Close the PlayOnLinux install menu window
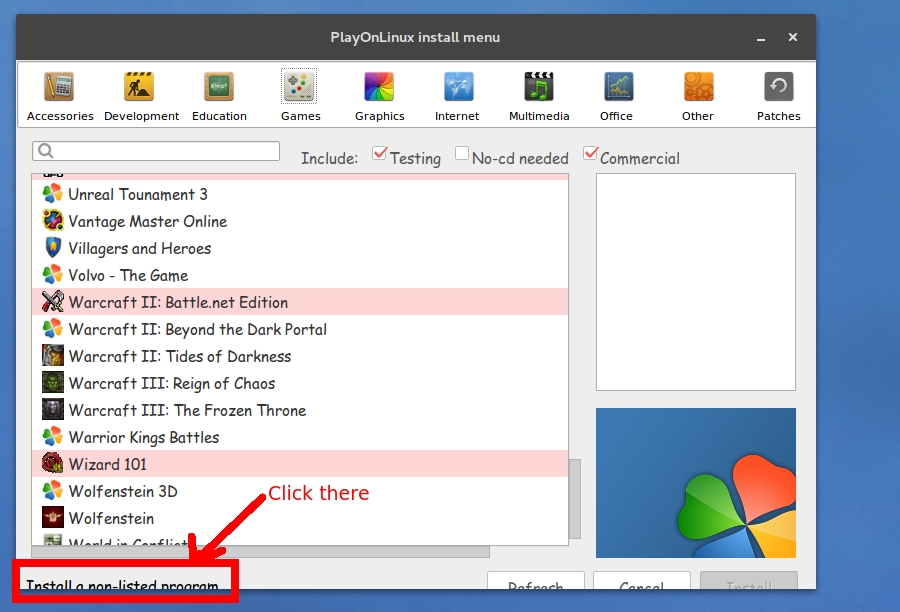This screenshot has width=900, height=612. point(793,37)
